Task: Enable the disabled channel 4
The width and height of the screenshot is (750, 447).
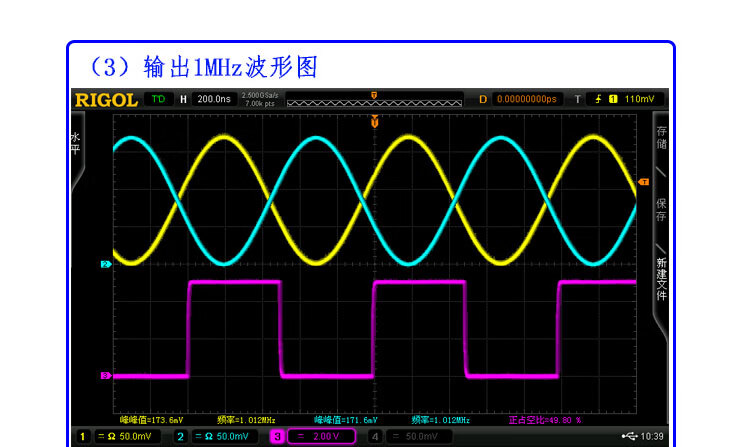Action: coord(410,436)
